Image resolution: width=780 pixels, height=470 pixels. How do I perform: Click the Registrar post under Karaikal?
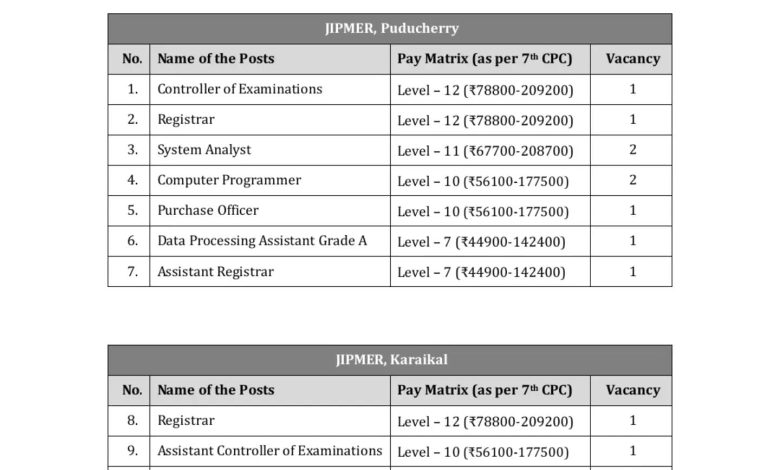[186, 420]
